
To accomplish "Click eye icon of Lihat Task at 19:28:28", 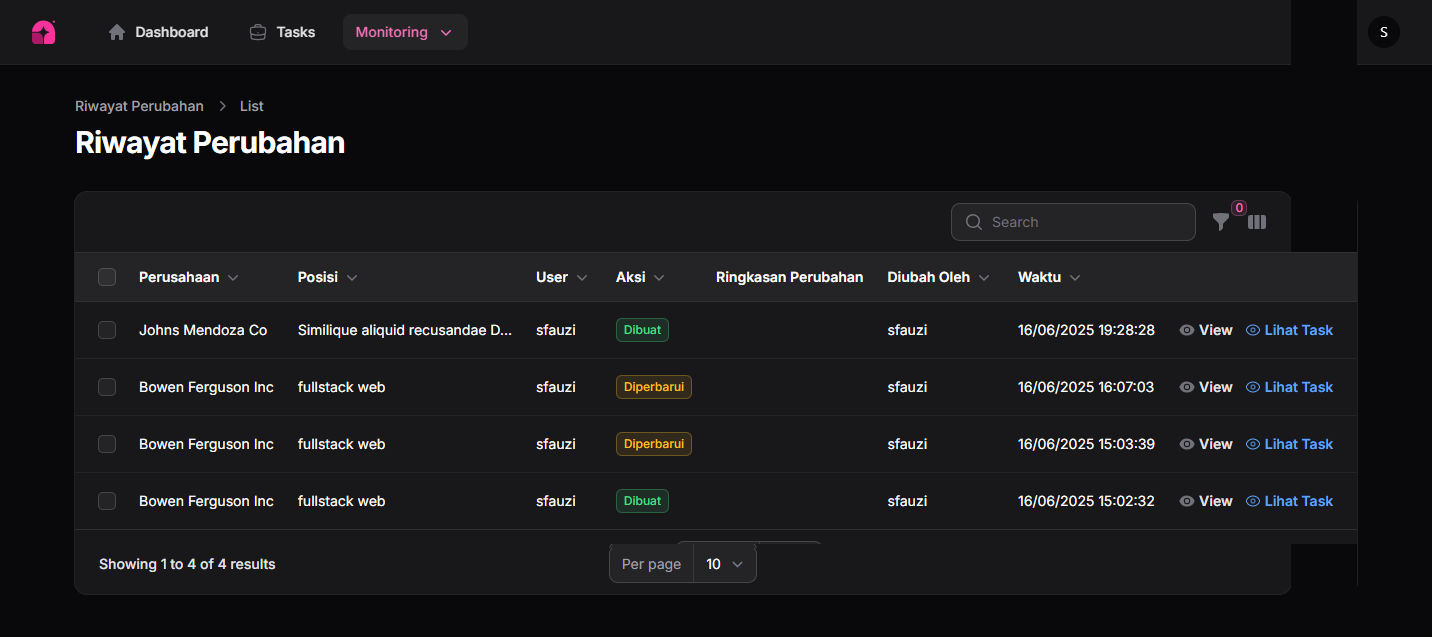I will click(x=1253, y=330).
